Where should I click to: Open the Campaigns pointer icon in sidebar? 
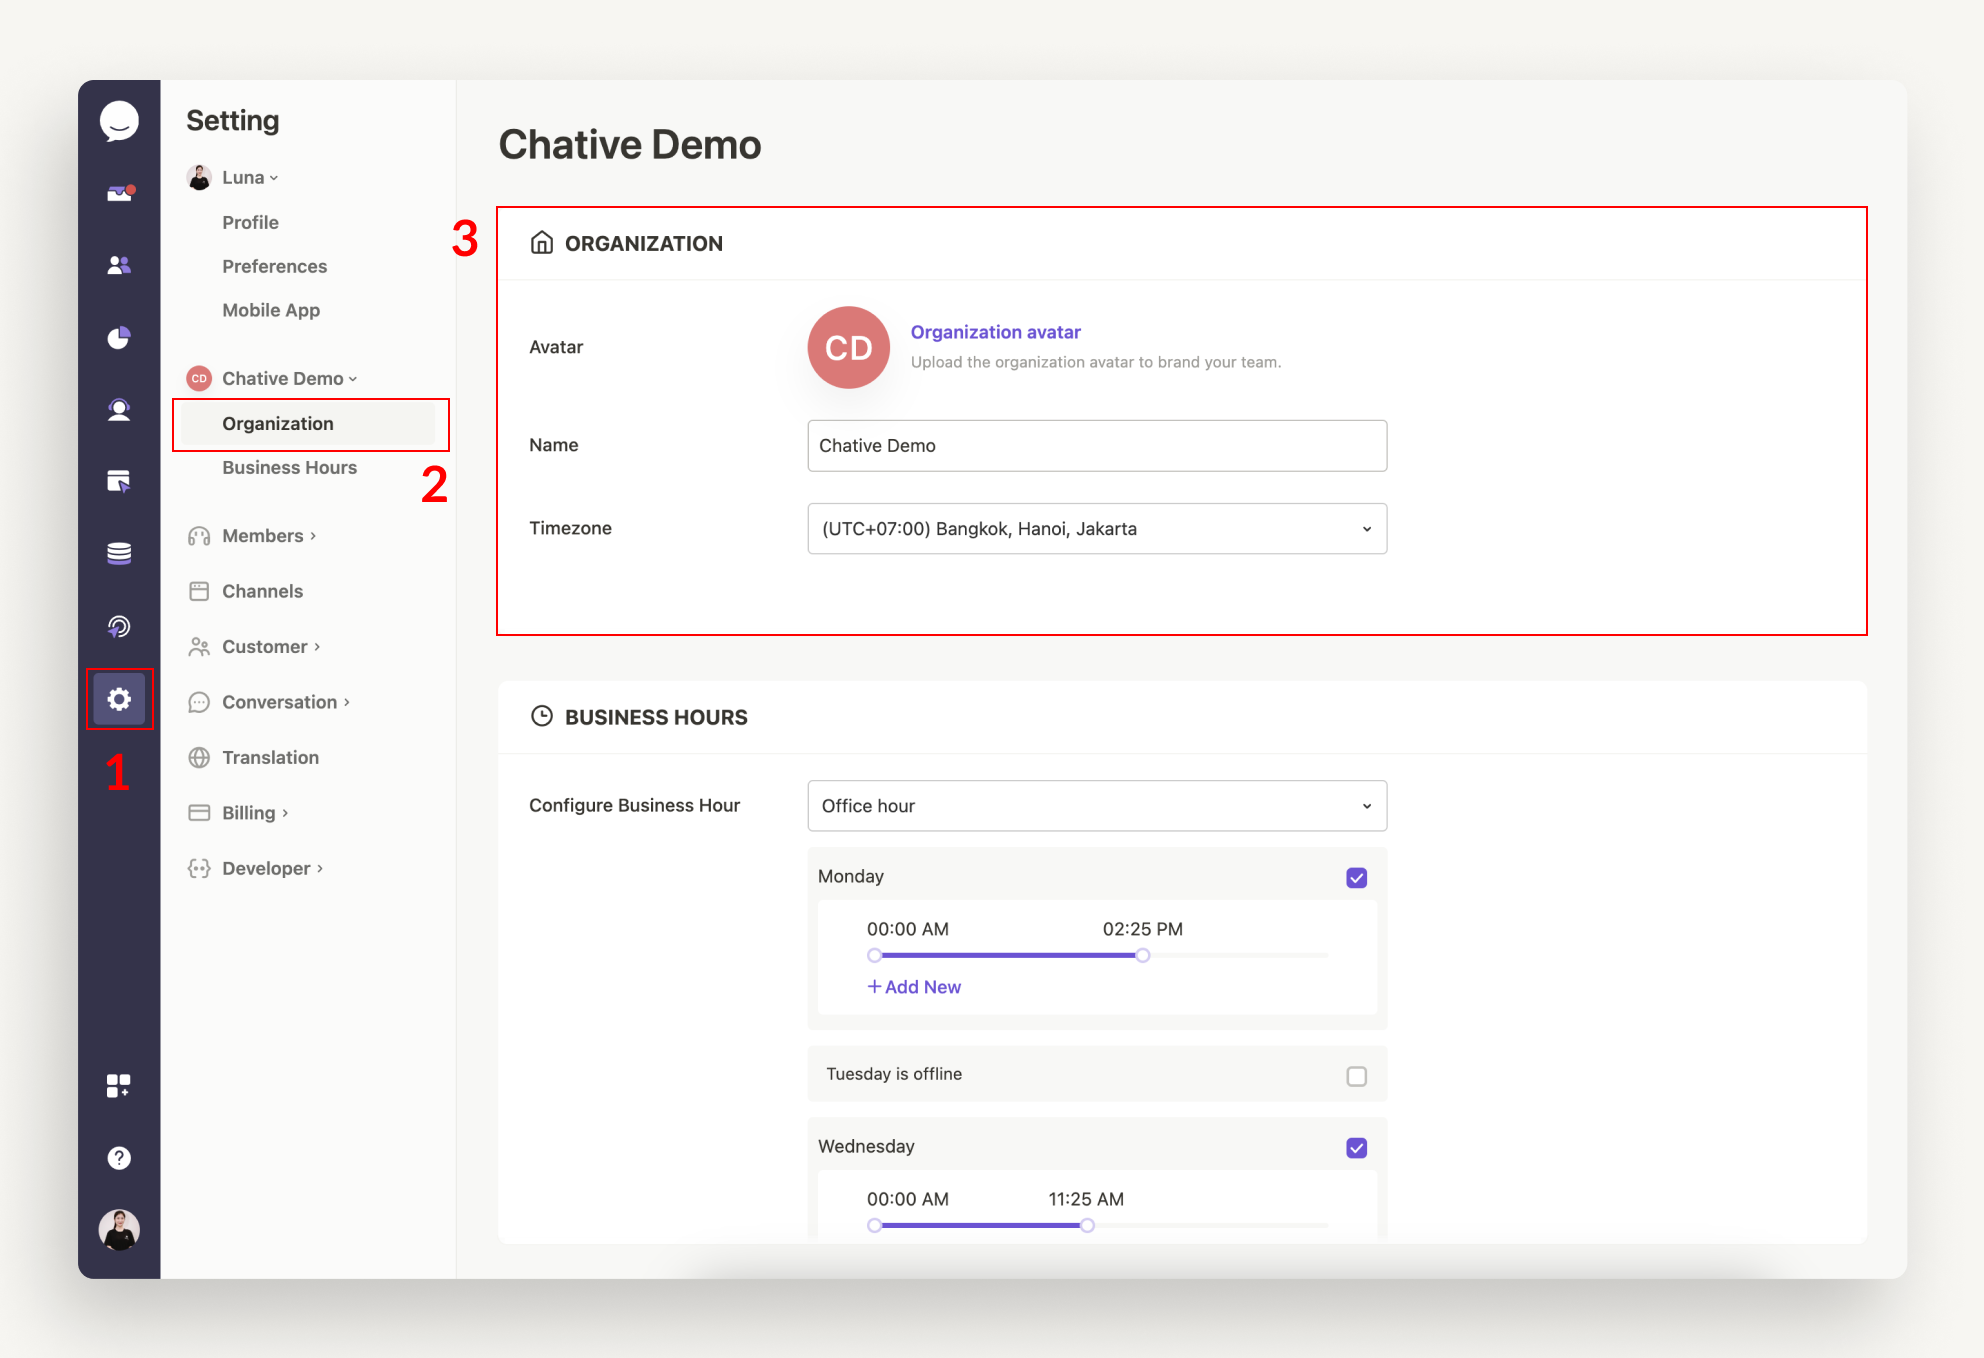click(119, 482)
